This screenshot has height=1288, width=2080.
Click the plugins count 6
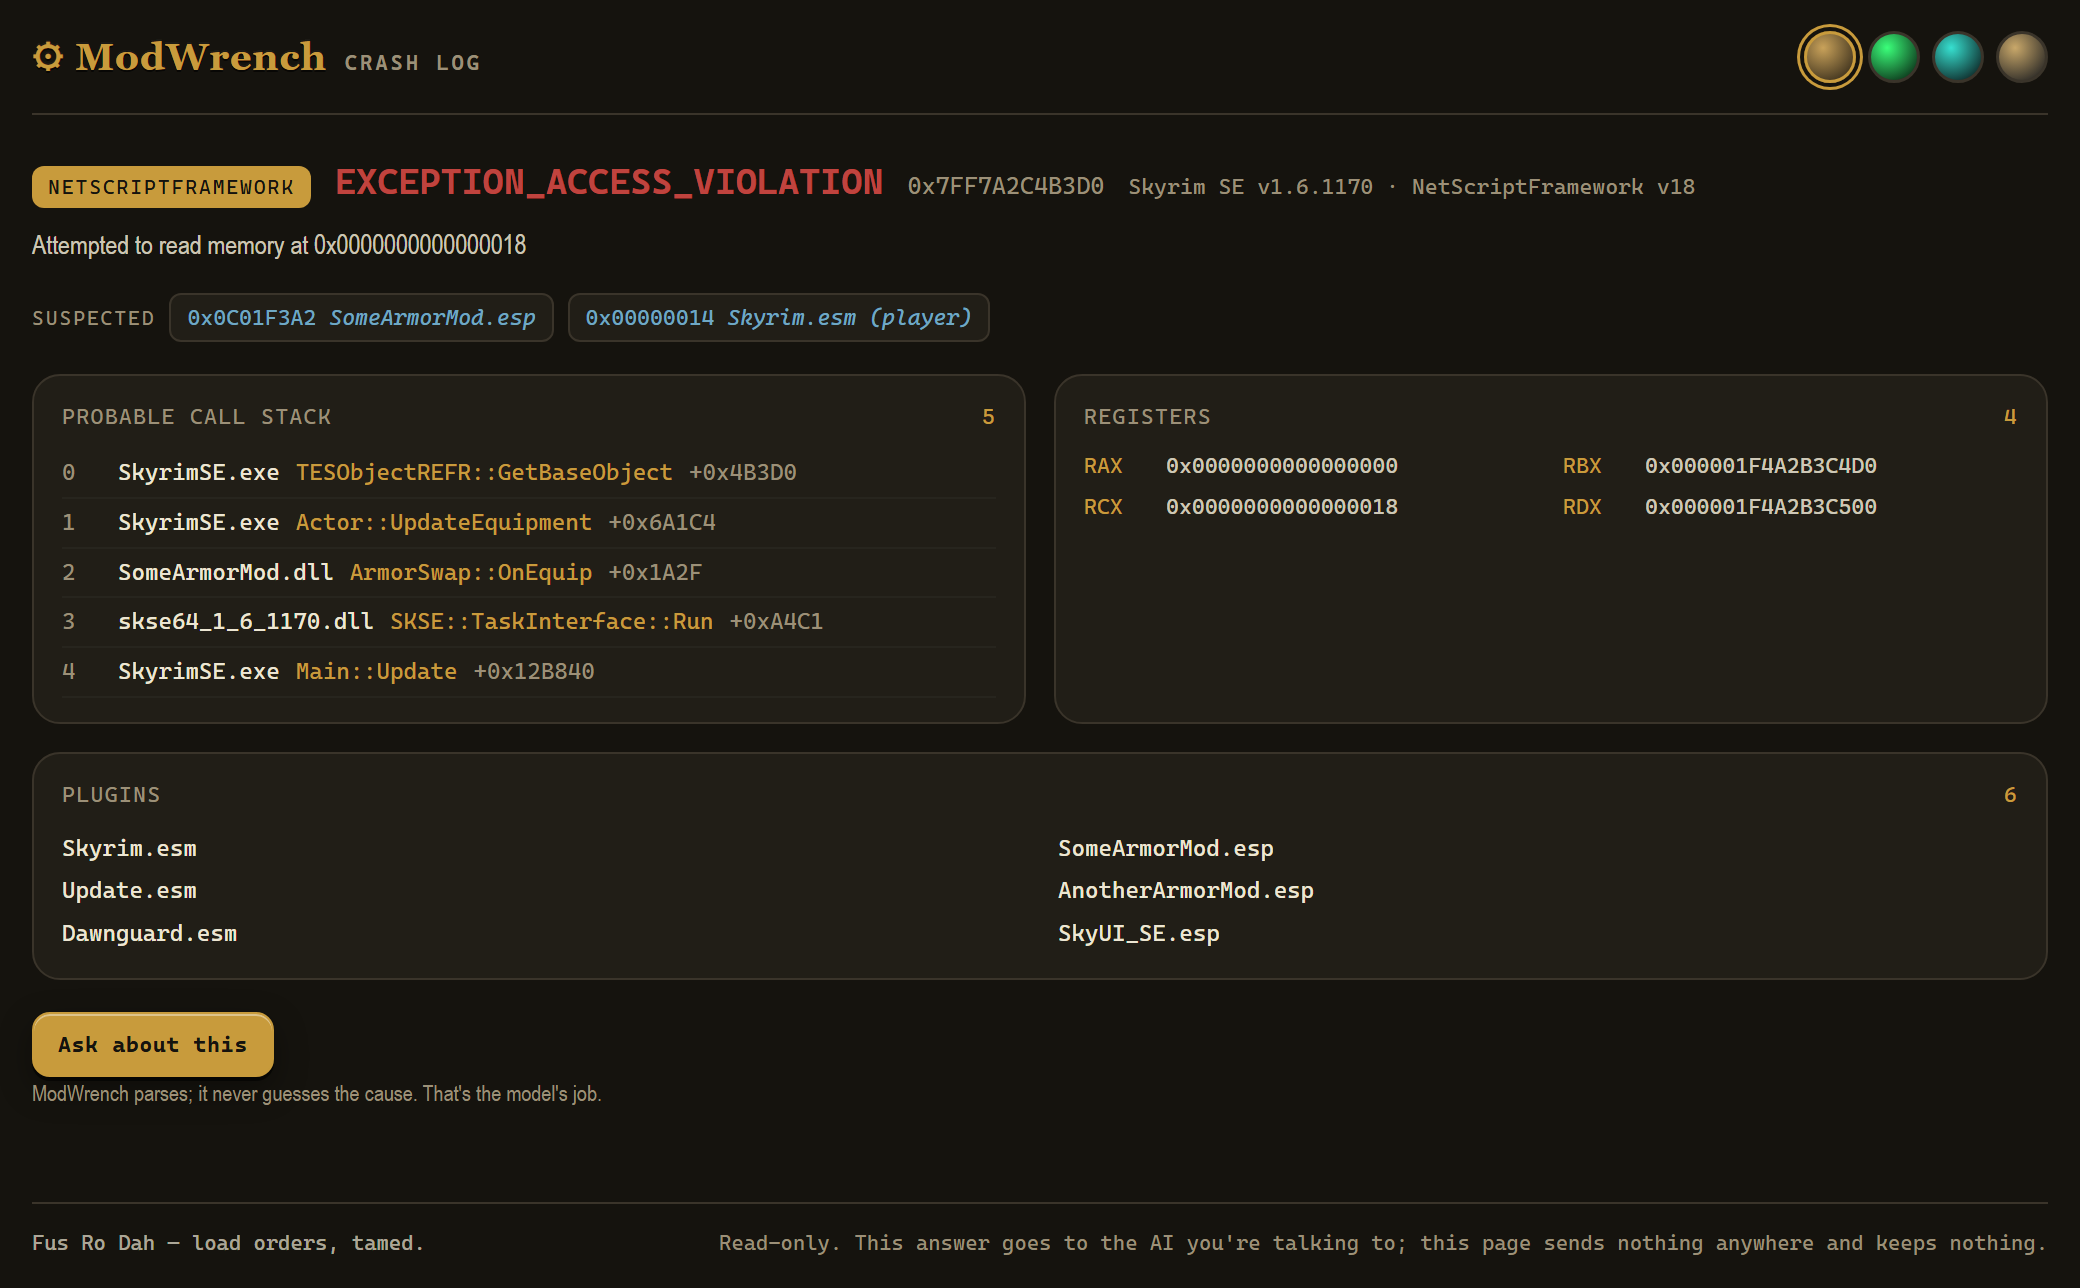(x=2010, y=795)
